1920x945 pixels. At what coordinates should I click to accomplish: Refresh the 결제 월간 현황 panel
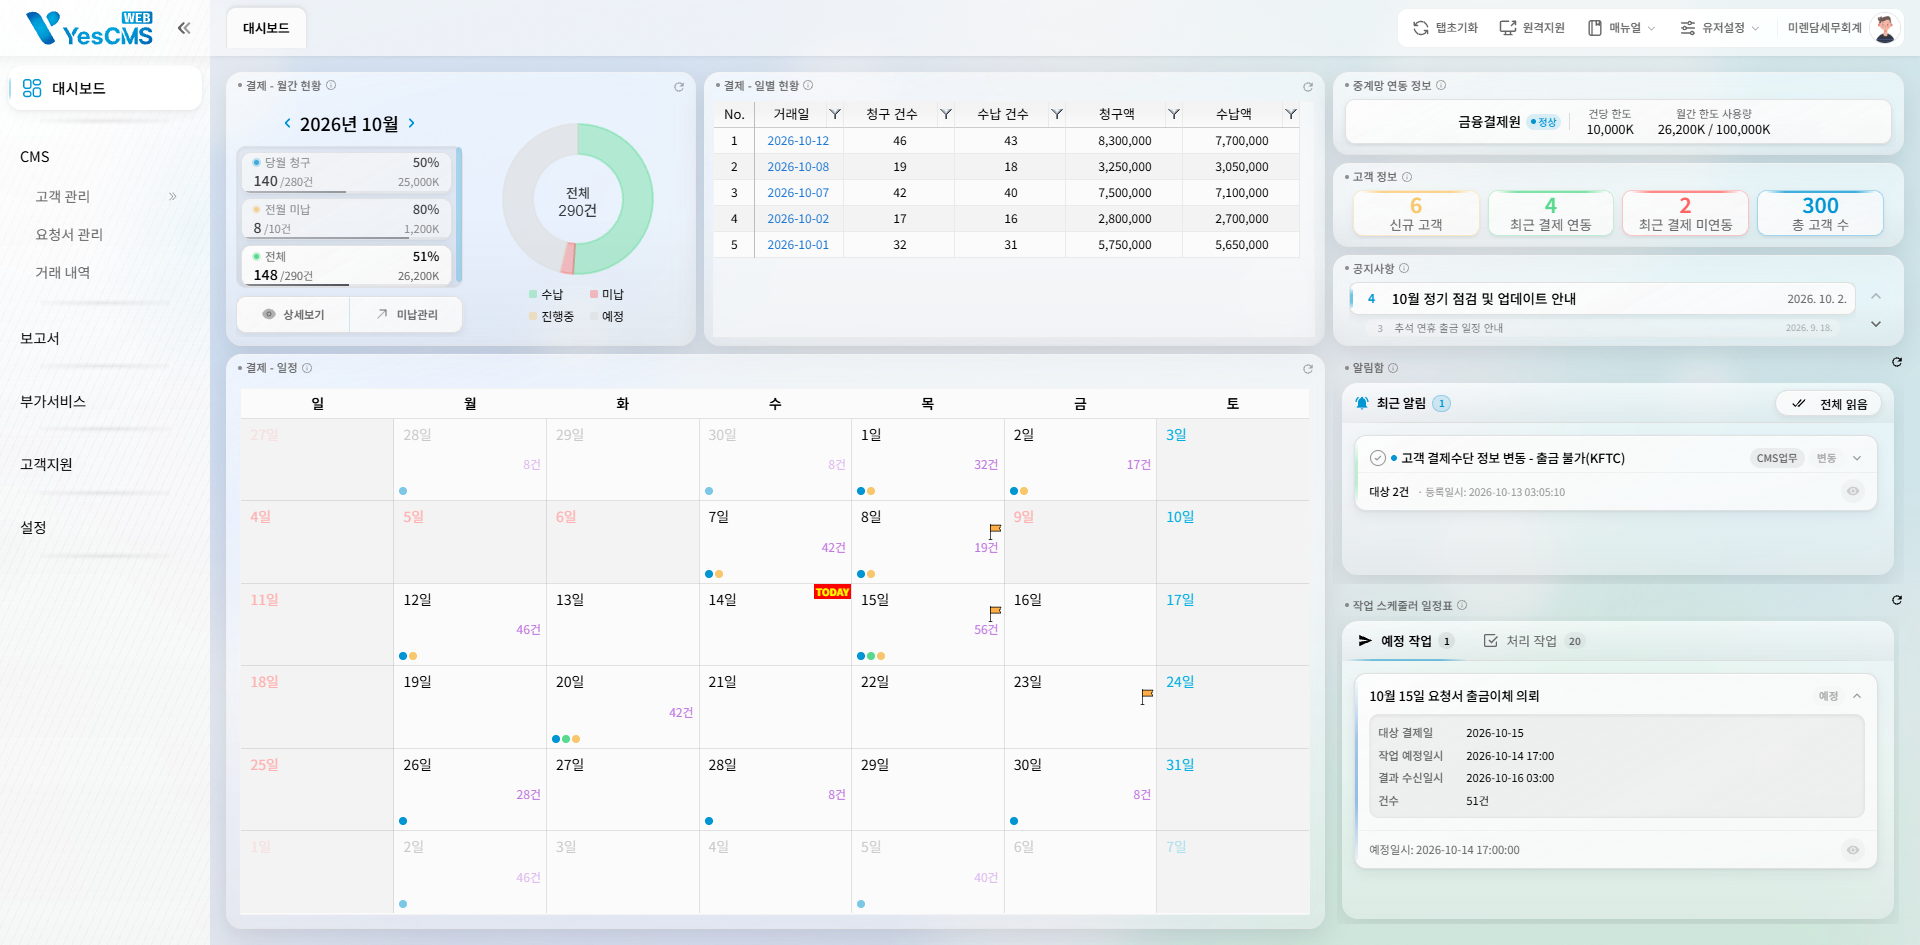click(679, 87)
